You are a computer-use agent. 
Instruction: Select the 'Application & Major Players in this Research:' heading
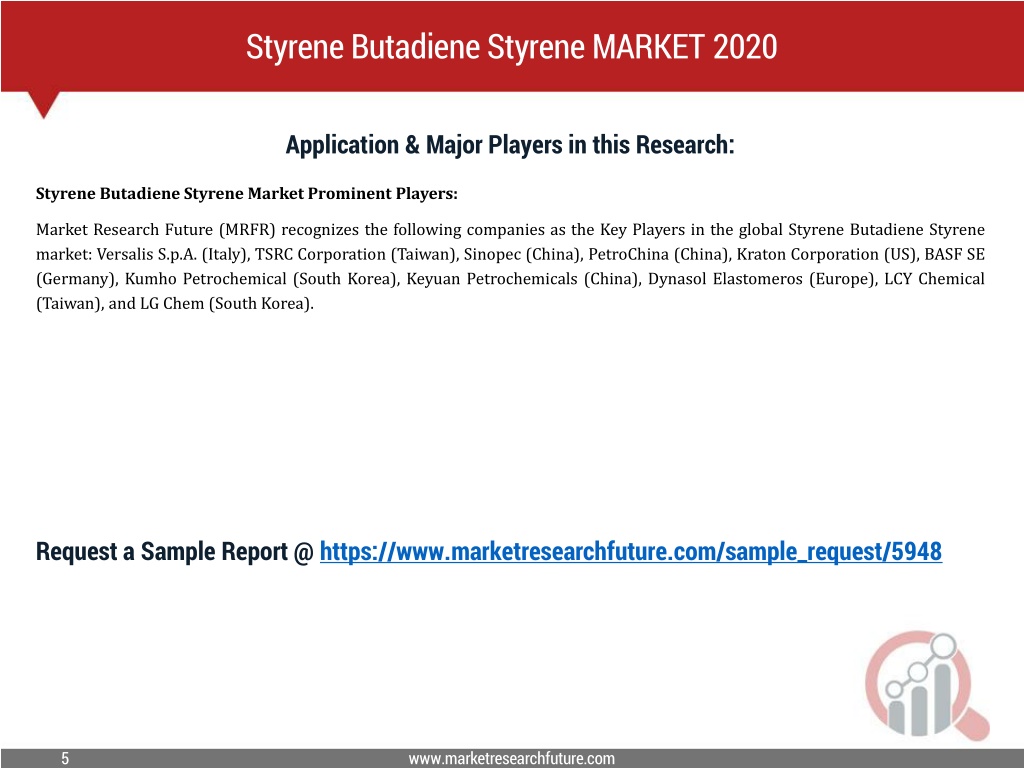click(510, 145)
